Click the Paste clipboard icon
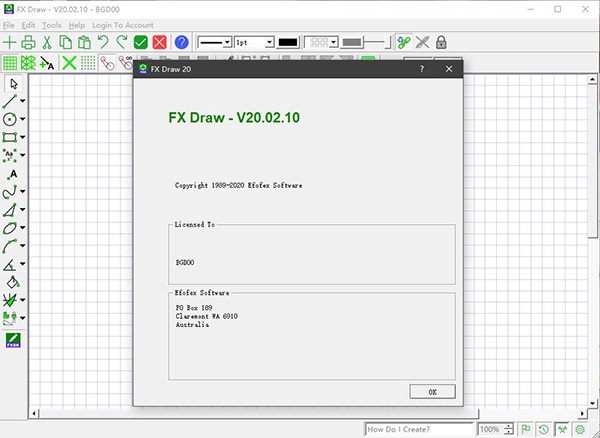This screenshot has height=438, width=600. coord(84,42)
